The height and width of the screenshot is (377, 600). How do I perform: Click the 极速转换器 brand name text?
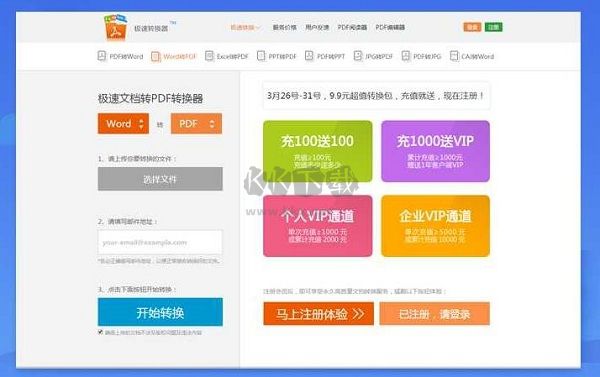coord(151,29)
